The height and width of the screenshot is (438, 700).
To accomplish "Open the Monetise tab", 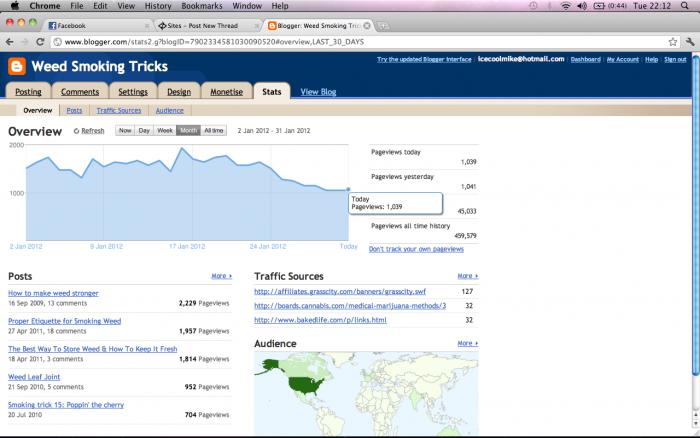I will click(227, 92).
